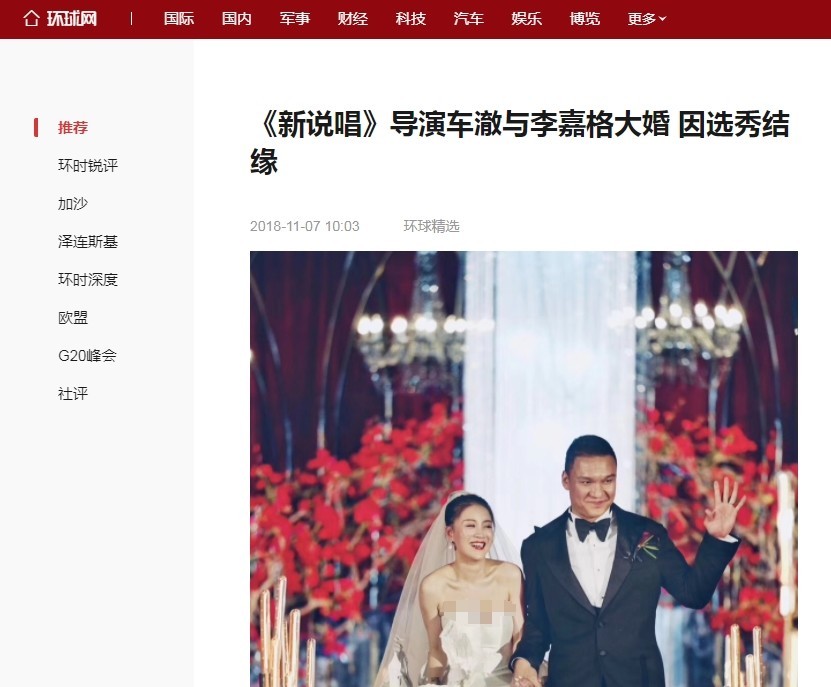Open 环时锐评 in the sidebar
The image size is (831, 687).
(x=88, y=165)
